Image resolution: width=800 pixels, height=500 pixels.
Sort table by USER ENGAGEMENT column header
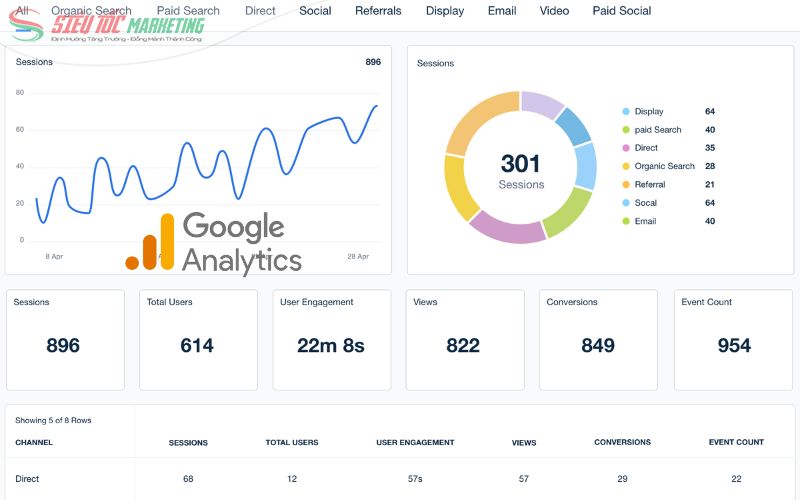tap(415, 442)
